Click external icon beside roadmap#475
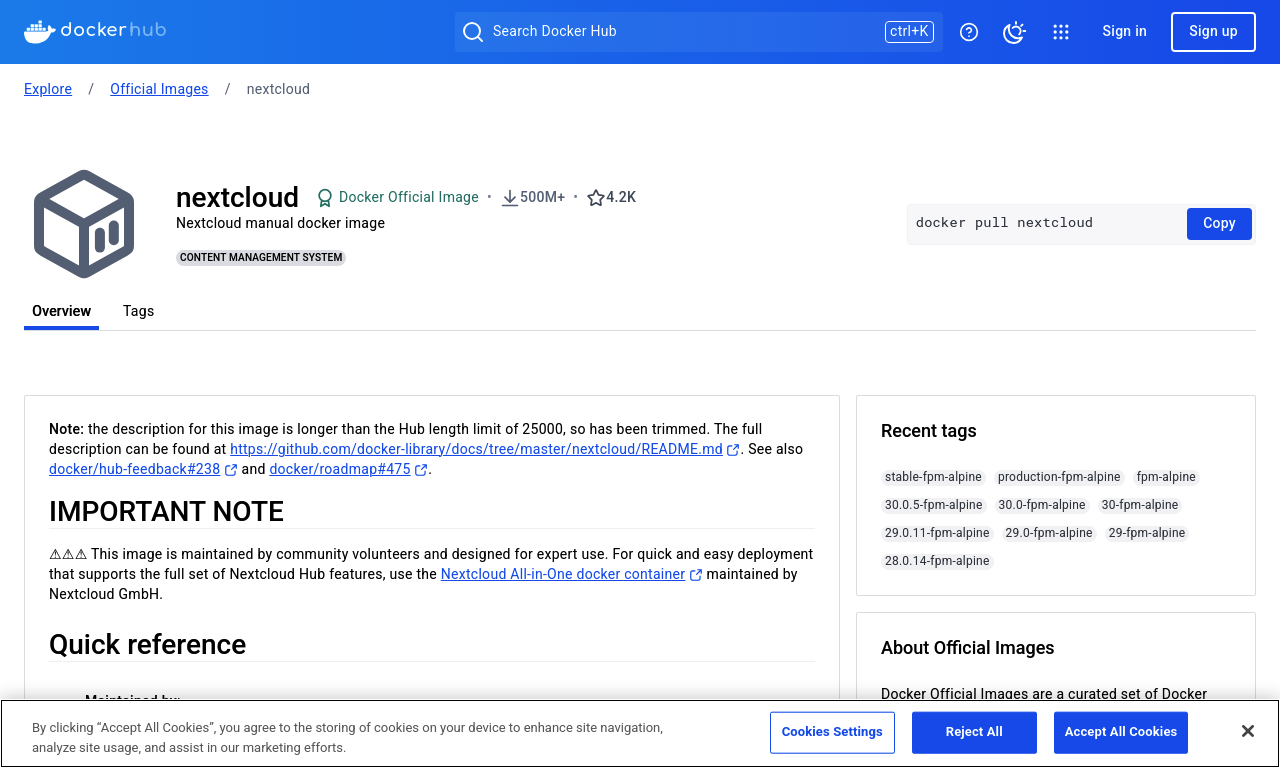This screenshot has width=1280, height=768. pyautogui.click(x=421, y=470)
